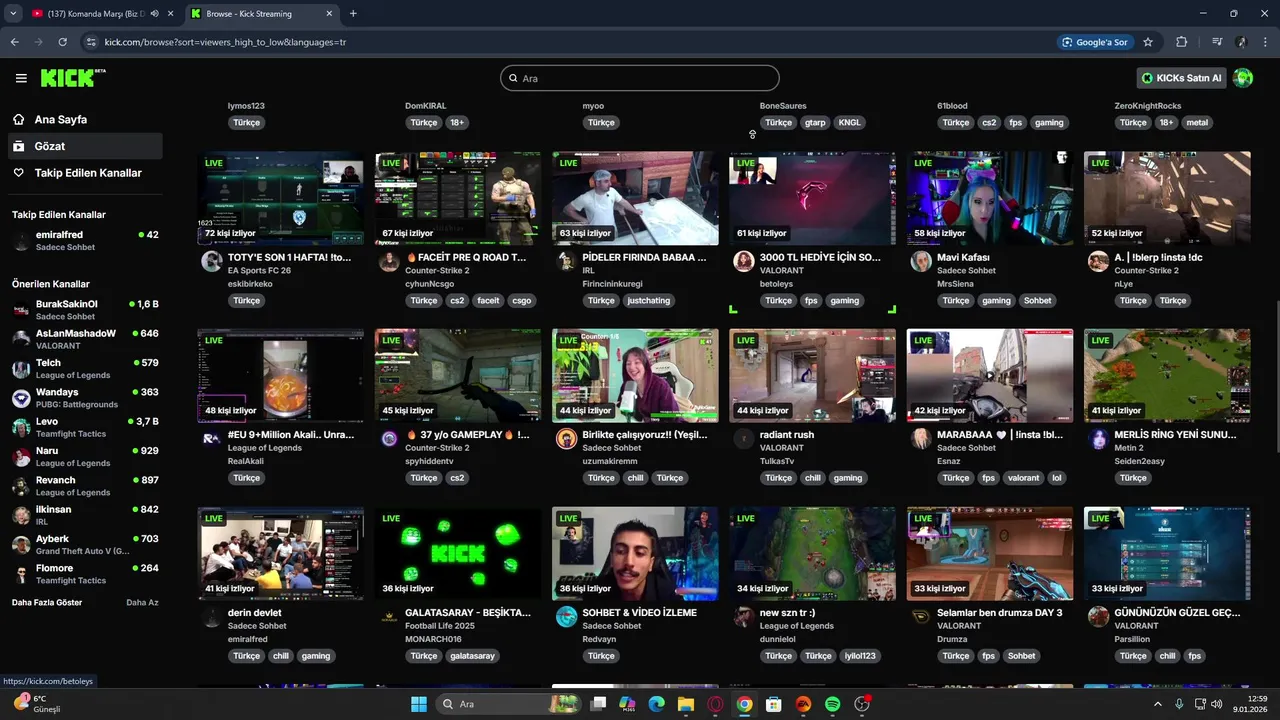Click the KICK logo
The width and height of the screenshot is (1280, 720).
click(73, 78)
